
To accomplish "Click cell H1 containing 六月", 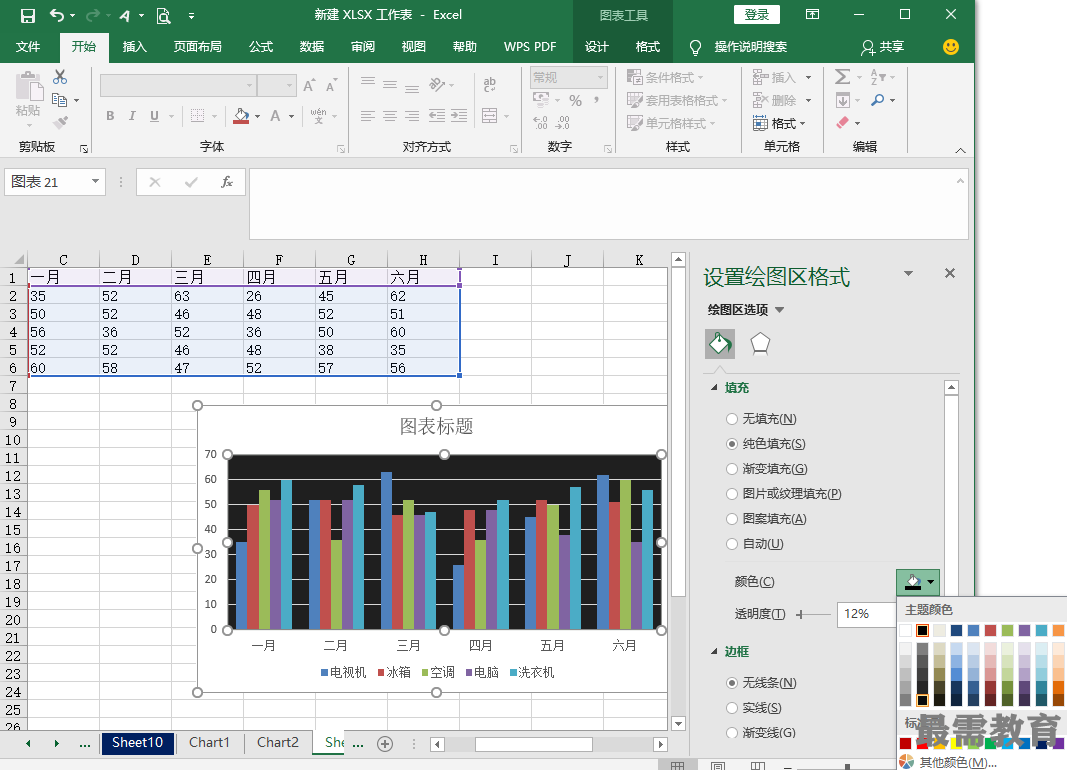I will pyautogui.click(x=423, y=277).
